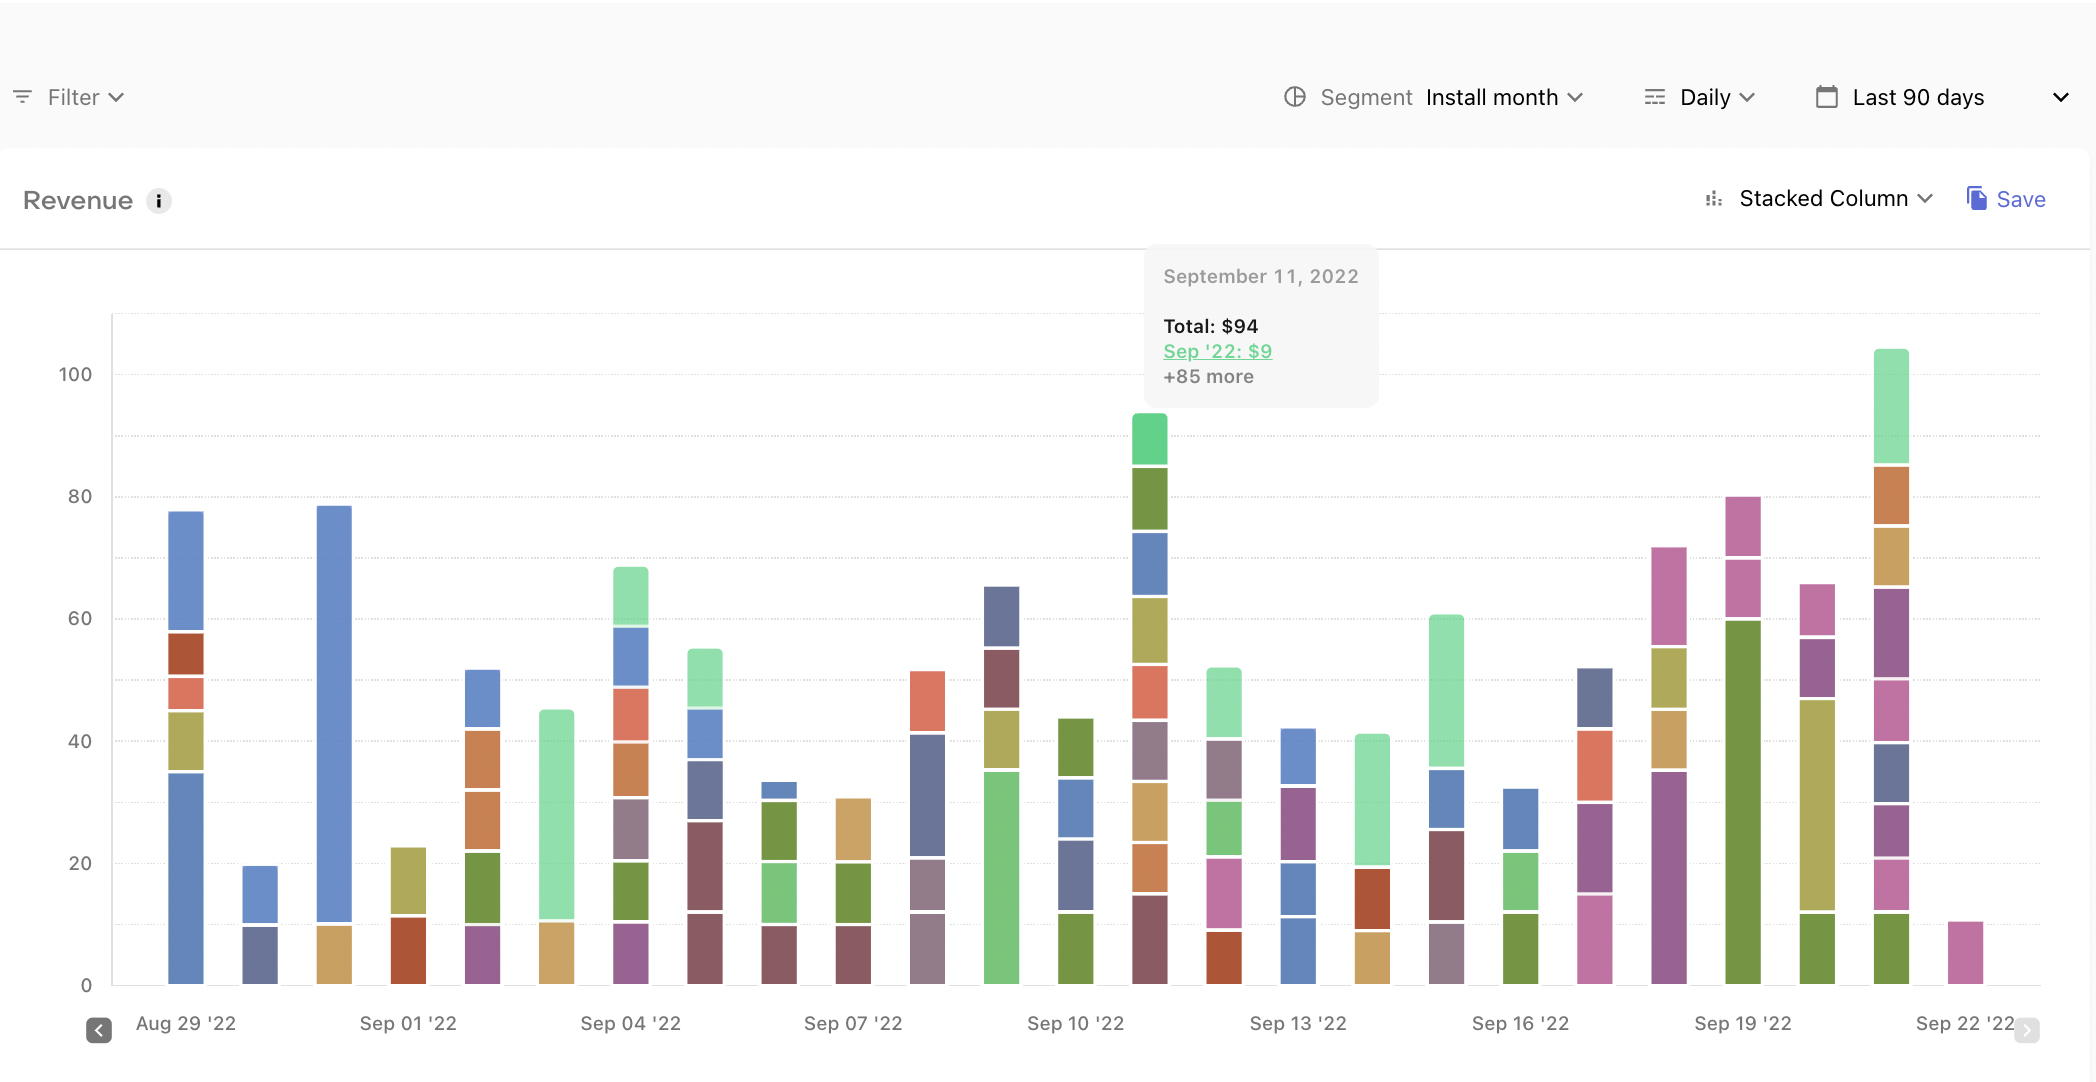Click the calendar icon for date range
The width and height of the screenshot is (2096, 1082).
point(1827,97)
